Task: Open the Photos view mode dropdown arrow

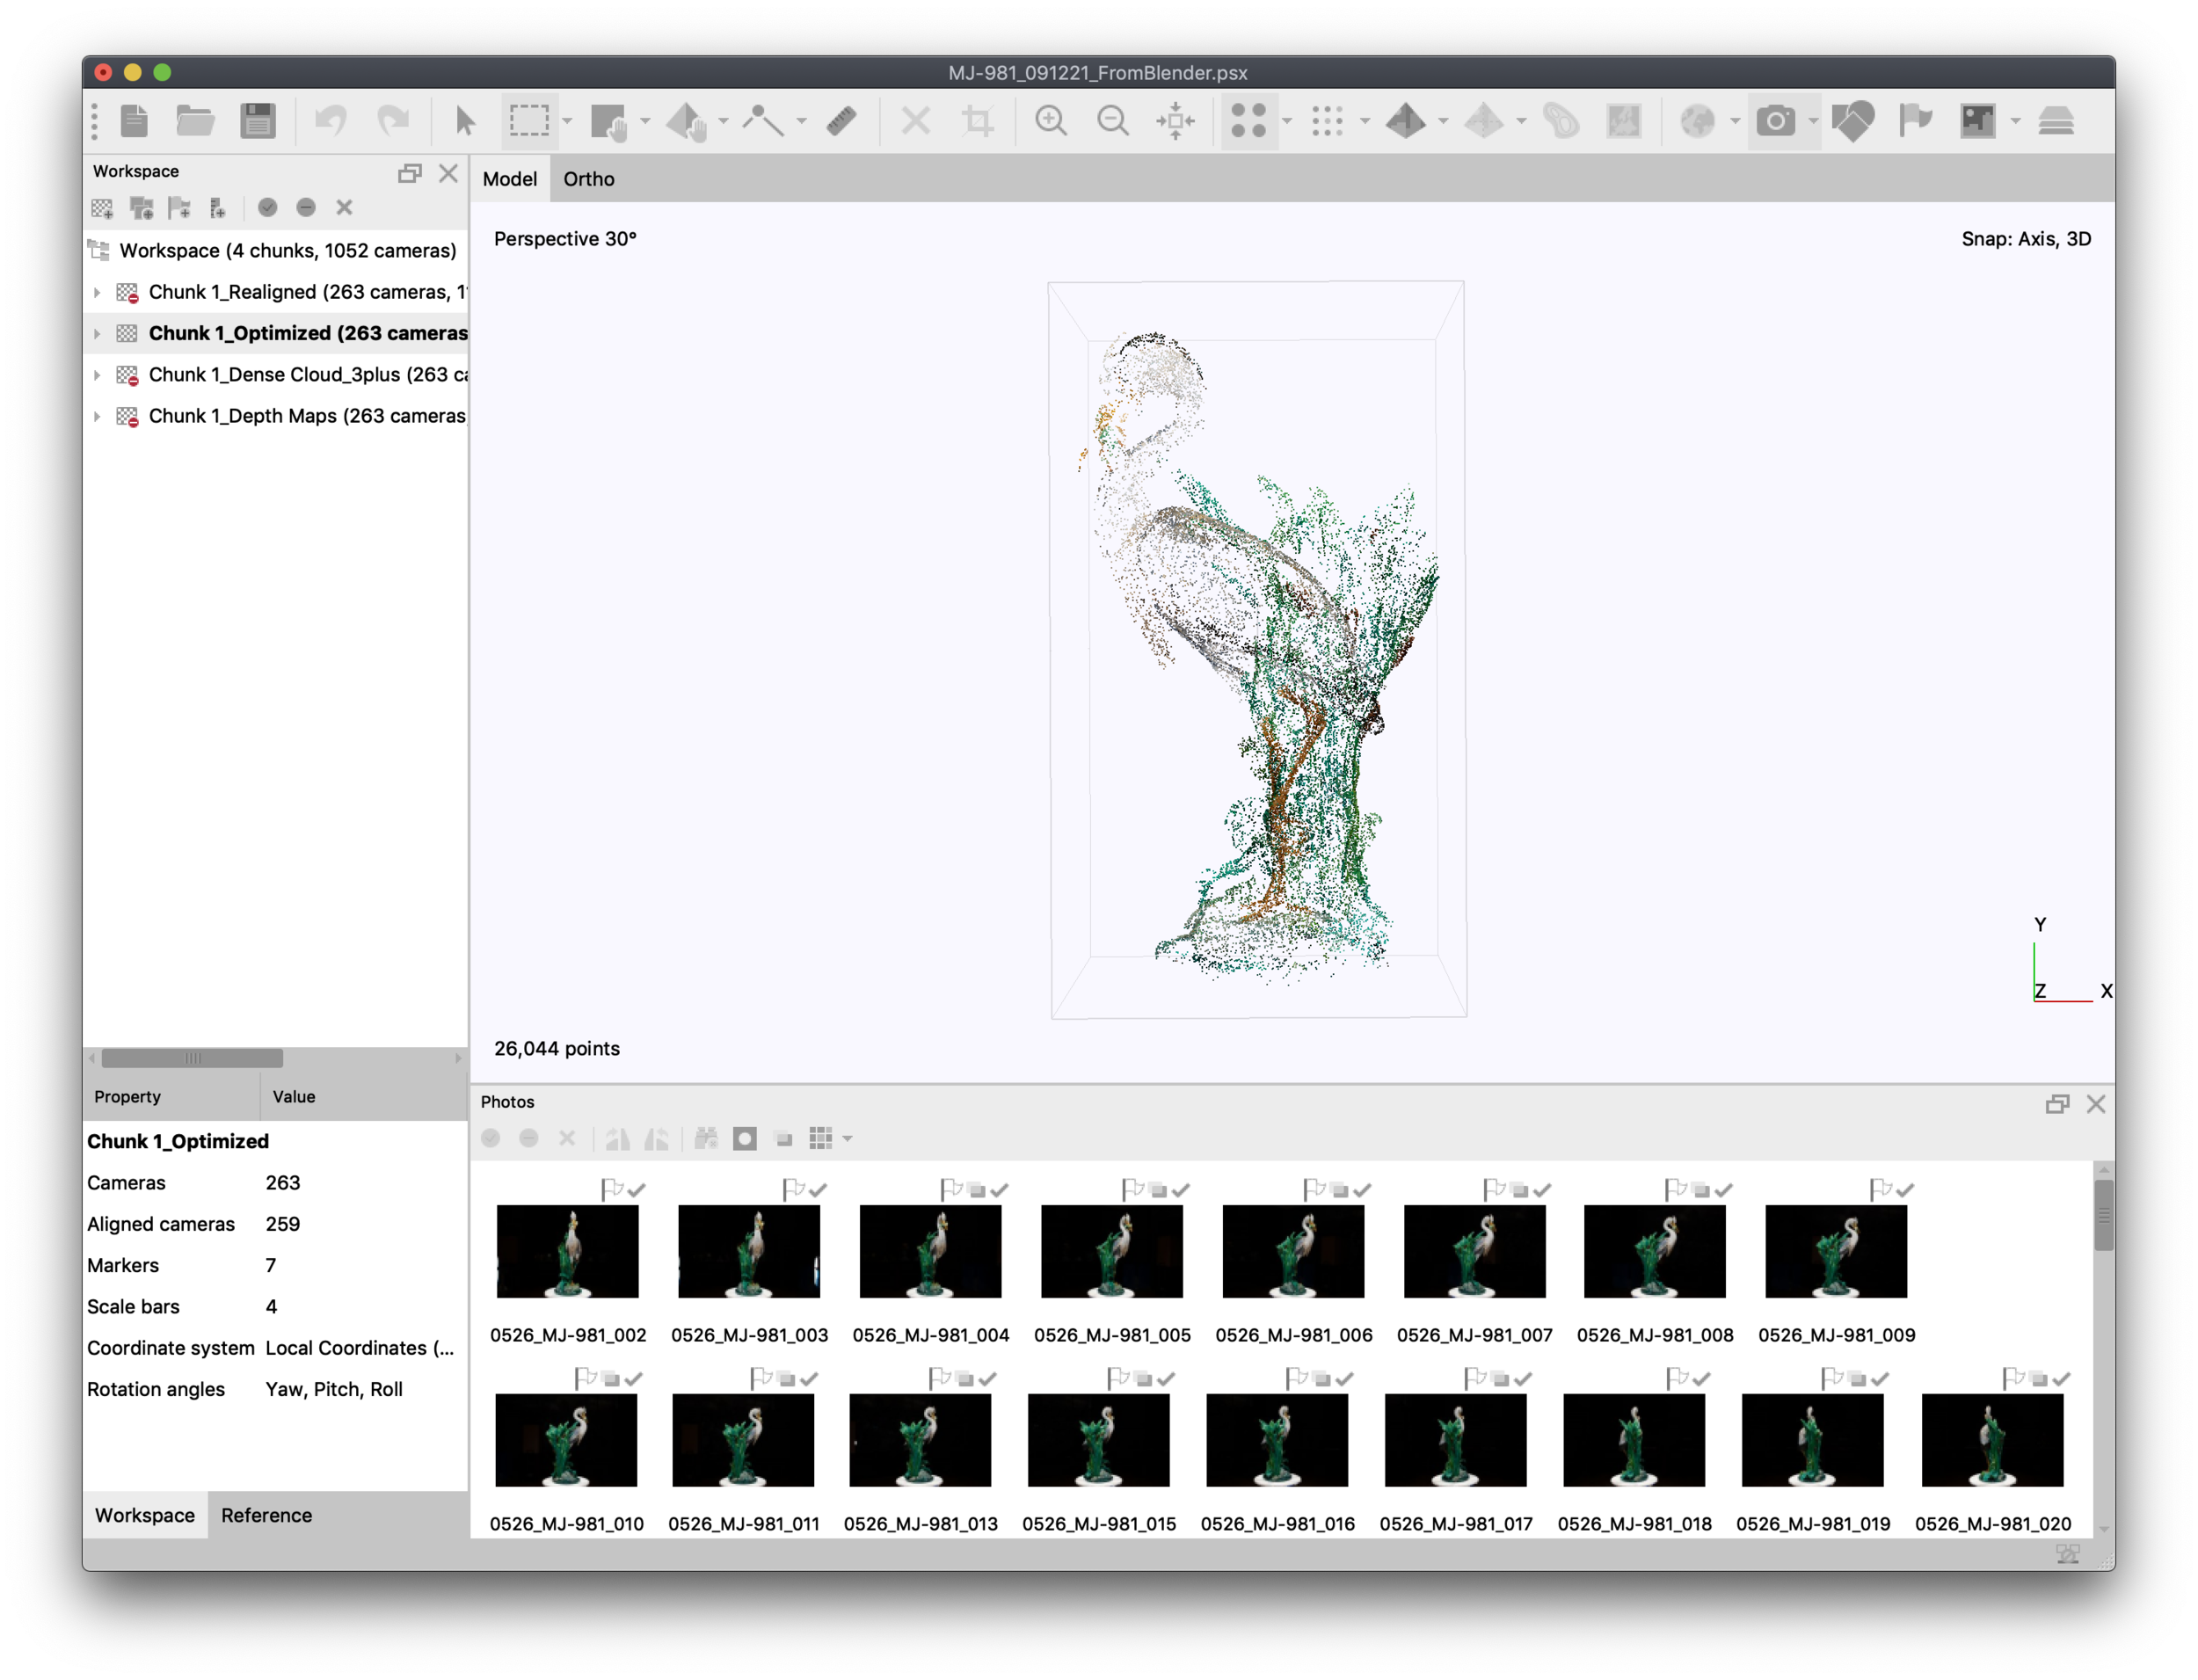Action: [x=848, y=1139]
